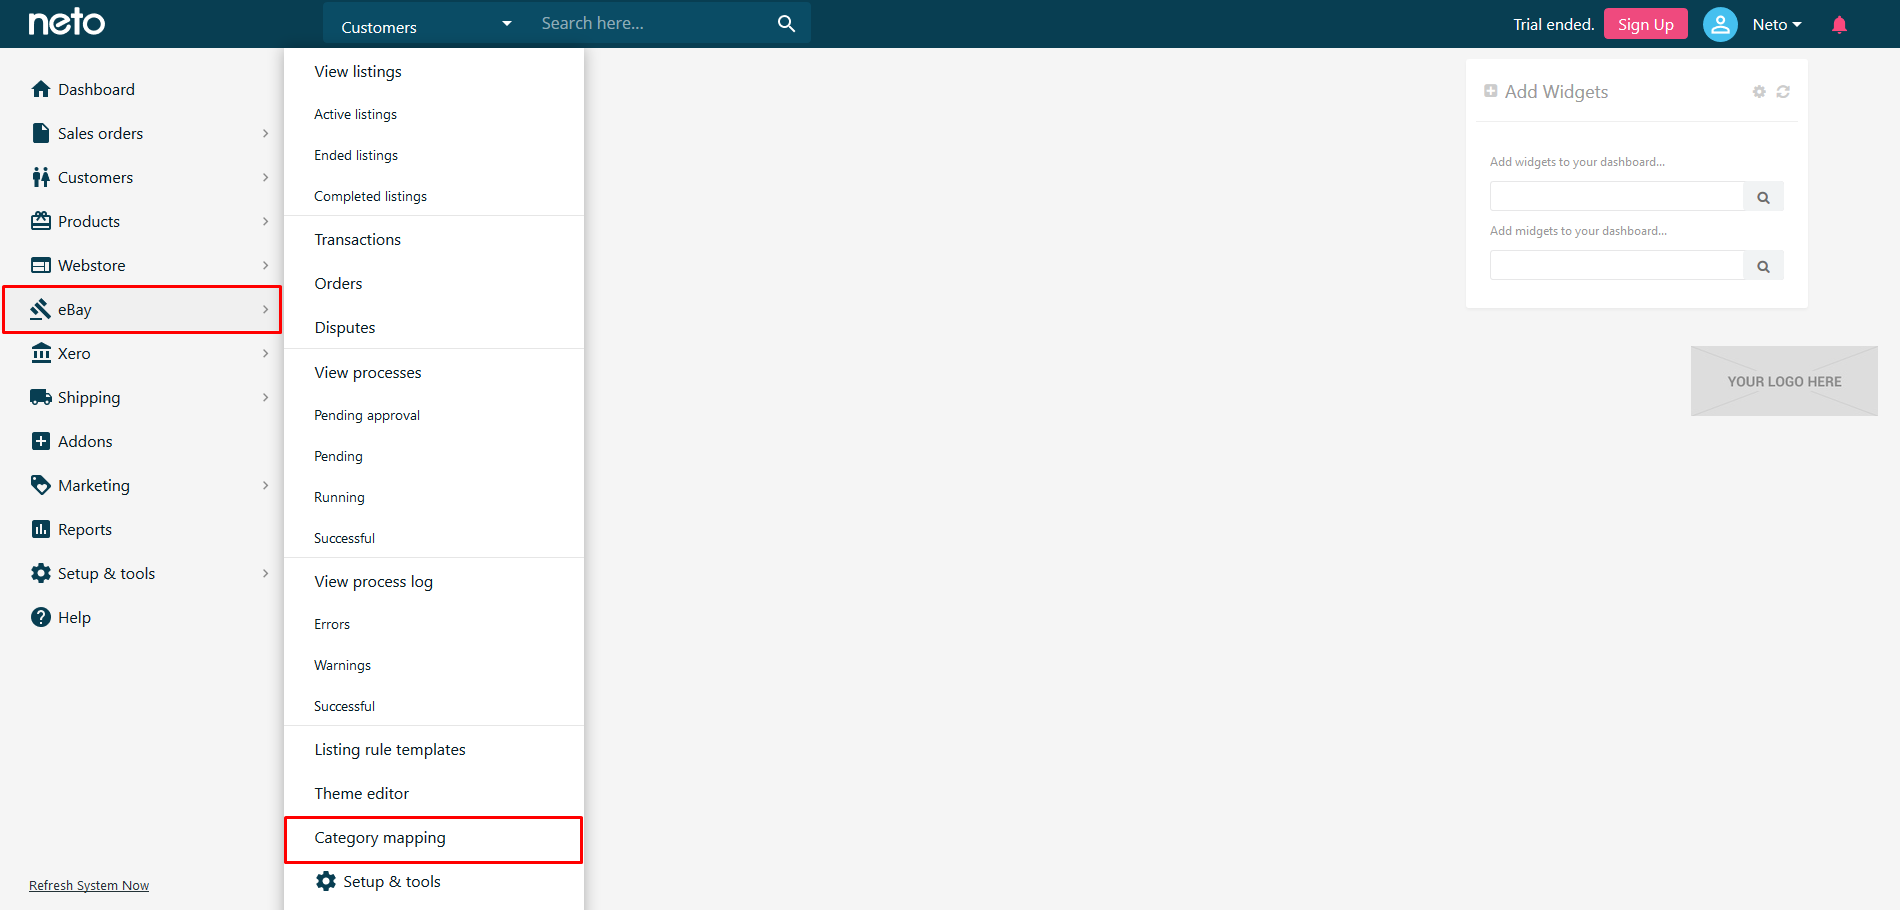This screenshot has height=910, width=1900.
Task: Click the Addons sidebar label
Action: (x=85, y=441)
